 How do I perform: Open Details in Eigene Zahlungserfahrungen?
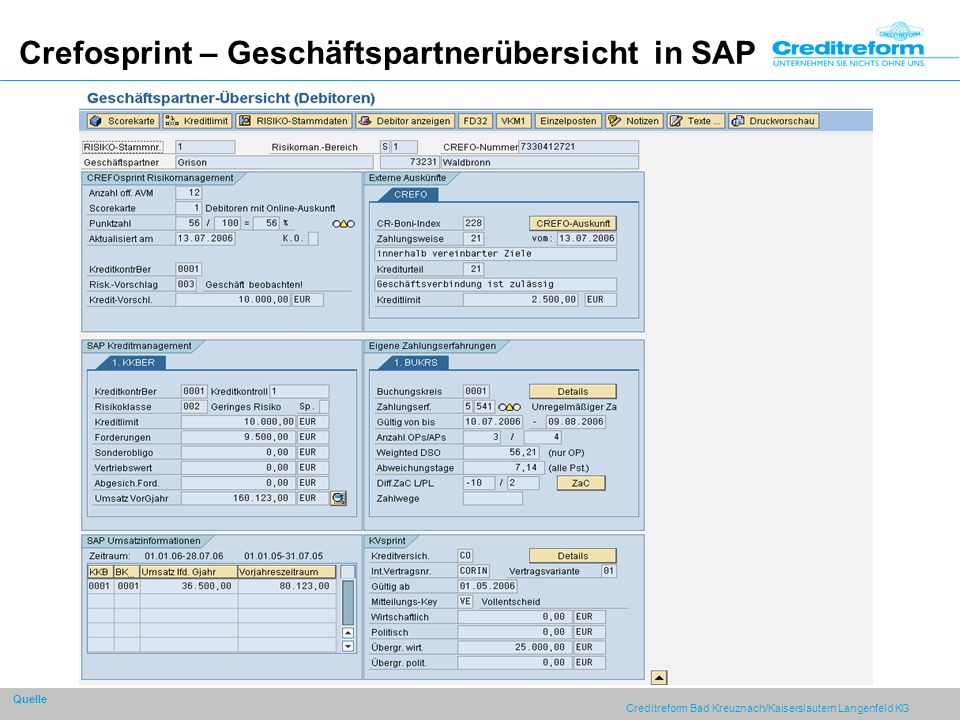(572, 391)
